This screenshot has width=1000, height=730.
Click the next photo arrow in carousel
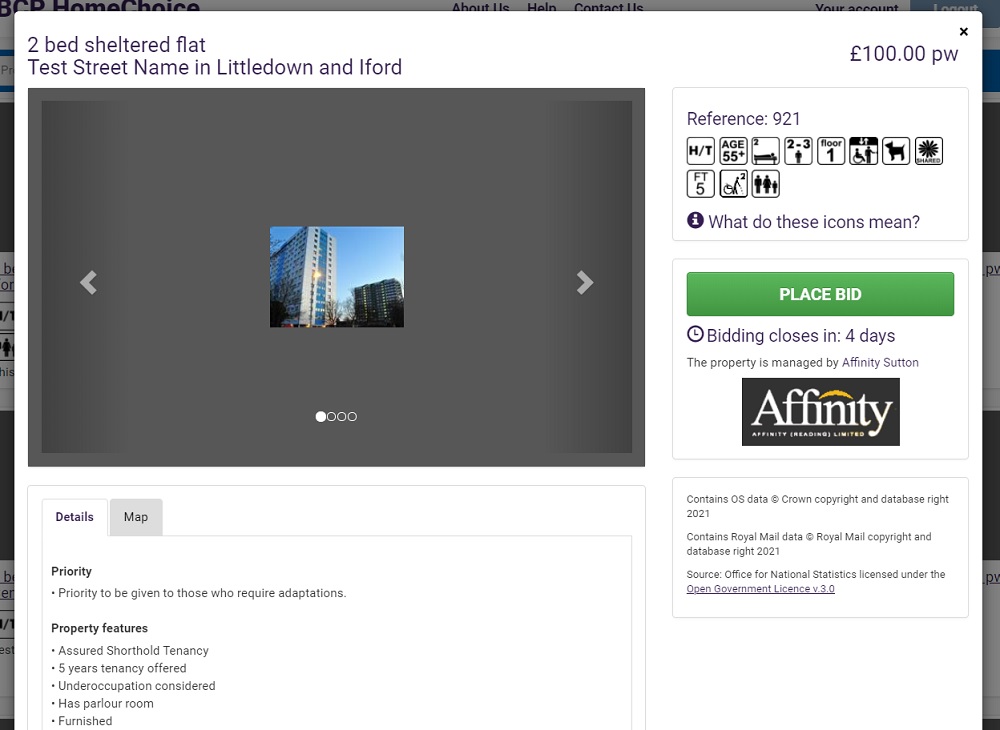(x=585, y=282)
